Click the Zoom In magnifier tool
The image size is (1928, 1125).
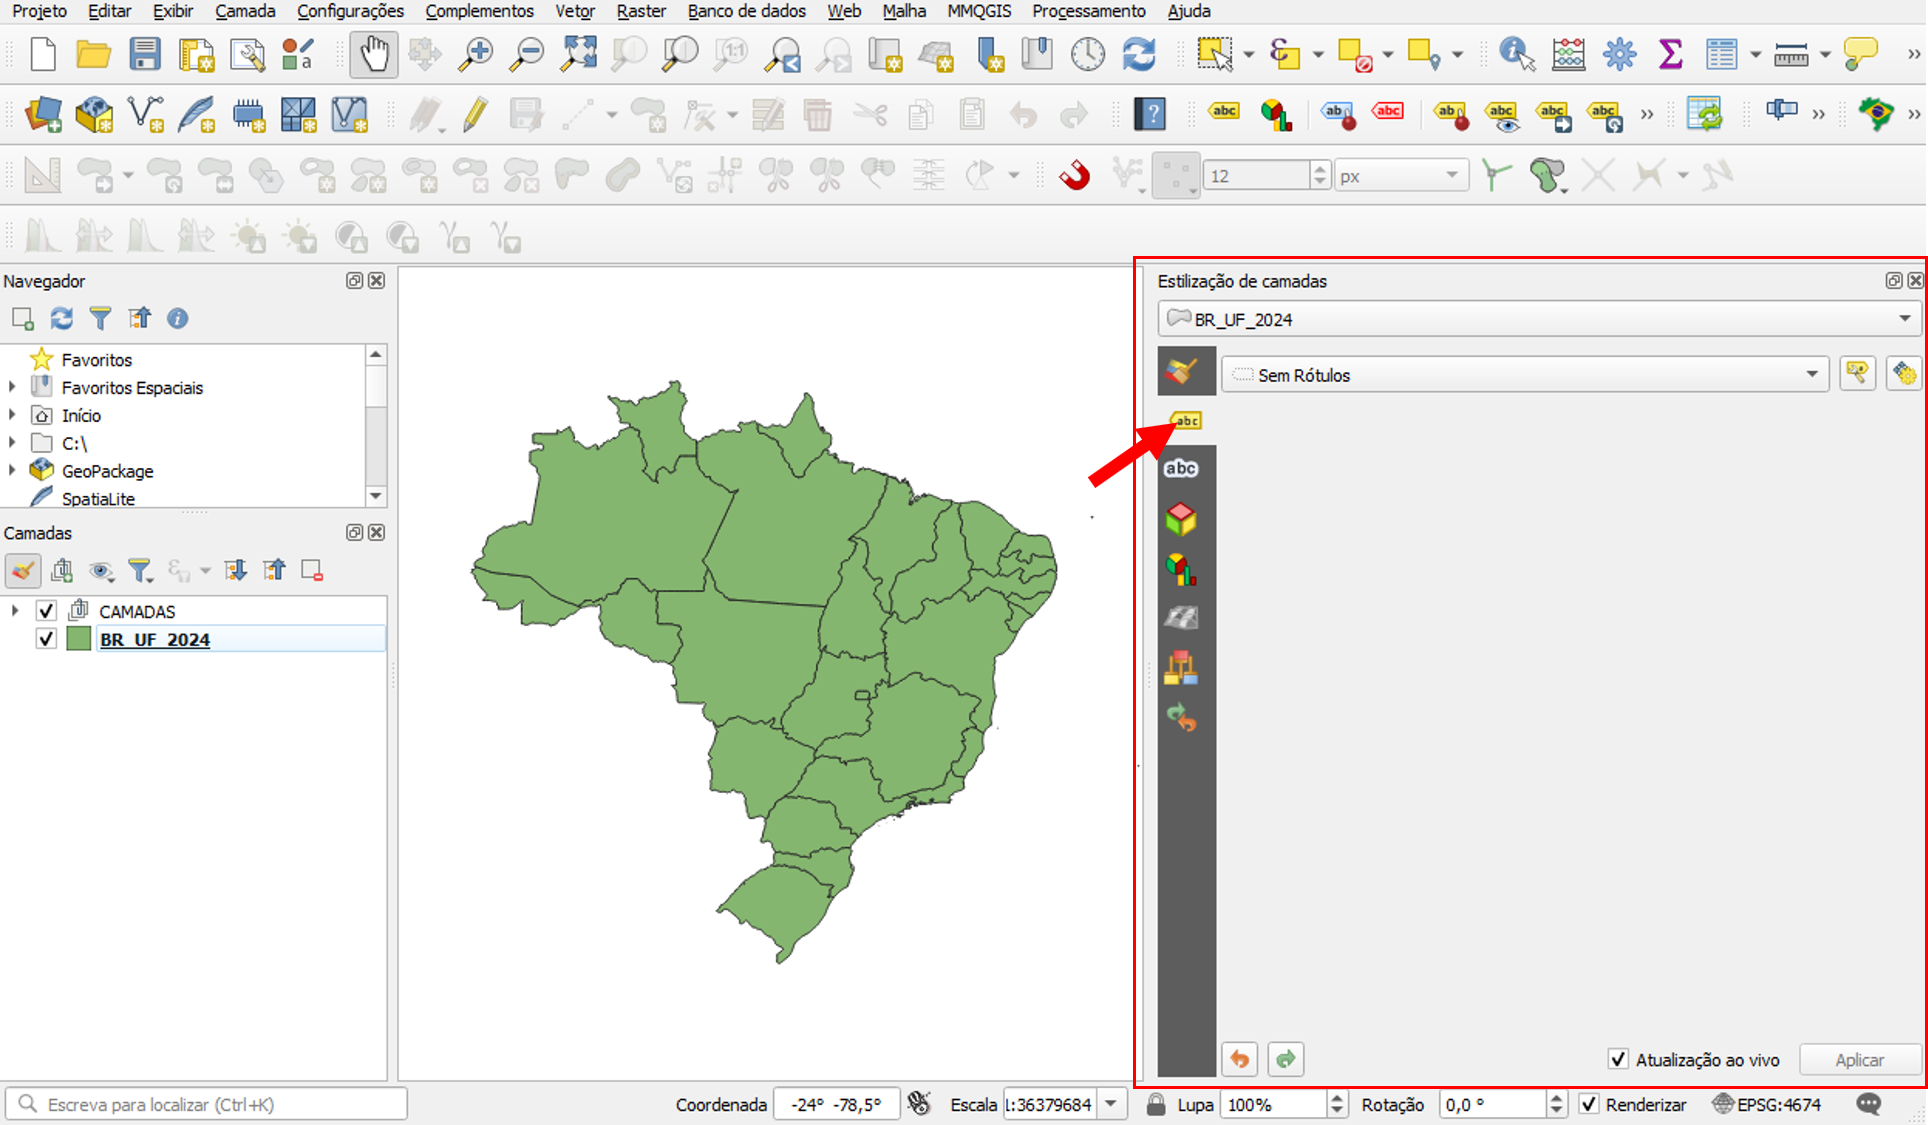476,54
